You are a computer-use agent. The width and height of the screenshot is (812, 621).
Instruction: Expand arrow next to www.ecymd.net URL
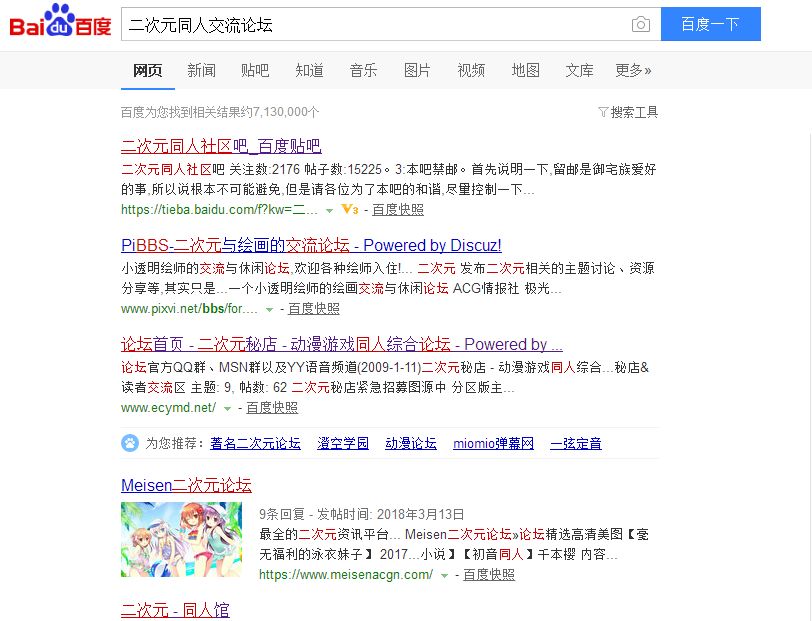click(x=227, y=408)
